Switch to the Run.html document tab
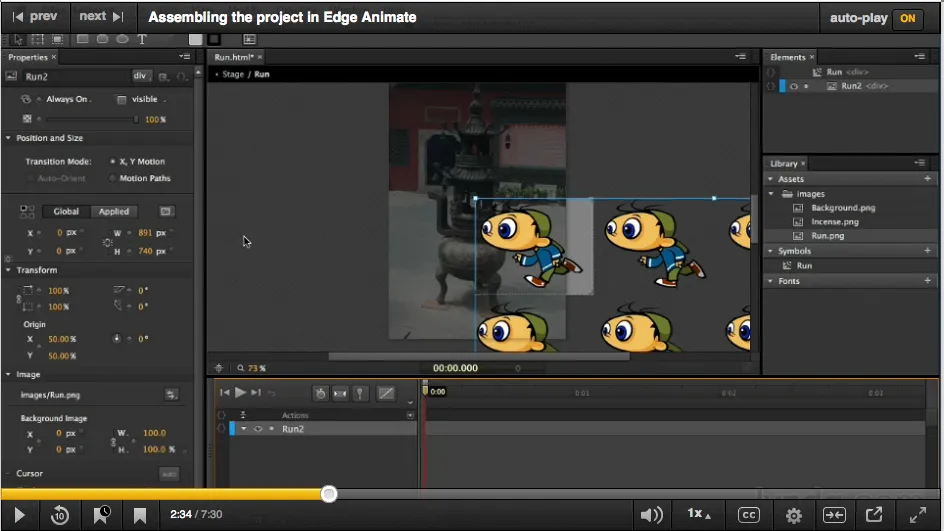The image size is (944, 531). pyautogui.click(x=234, y=57)
